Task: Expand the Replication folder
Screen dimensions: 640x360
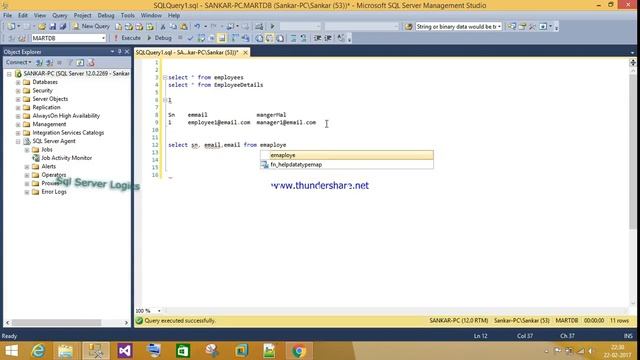Action: pyautogui.click(x=18, y=107)
